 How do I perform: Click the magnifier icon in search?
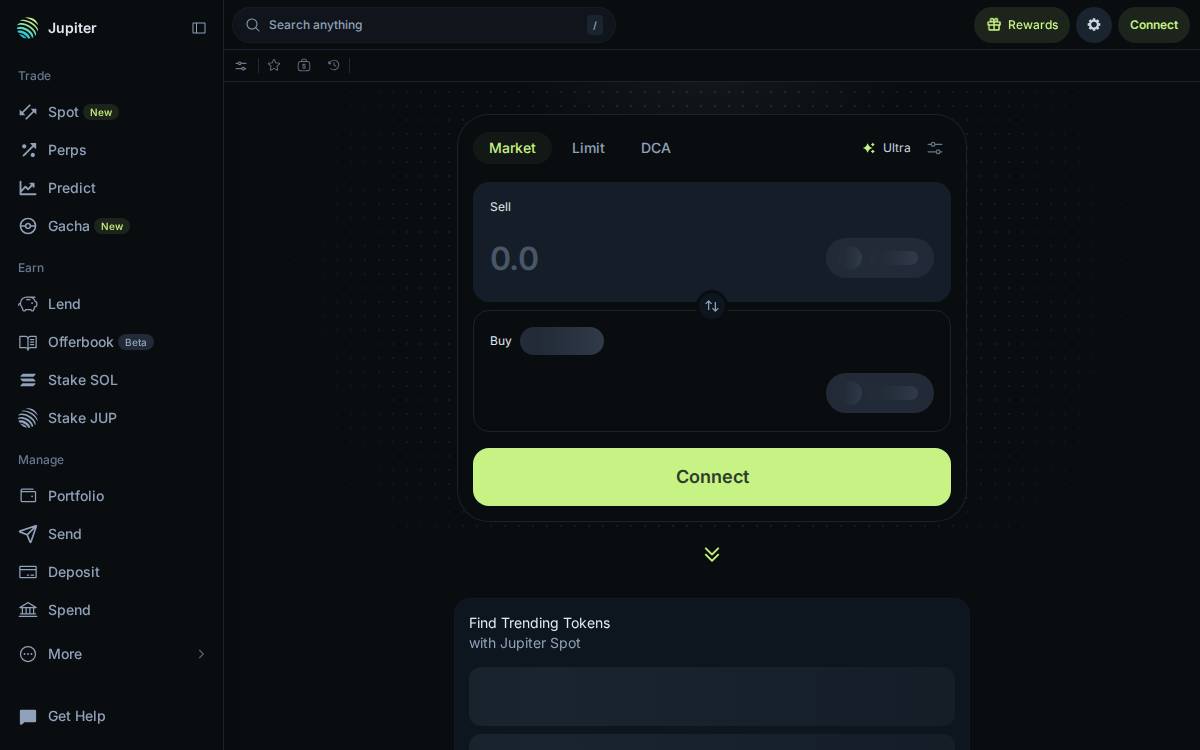[253, 25]
